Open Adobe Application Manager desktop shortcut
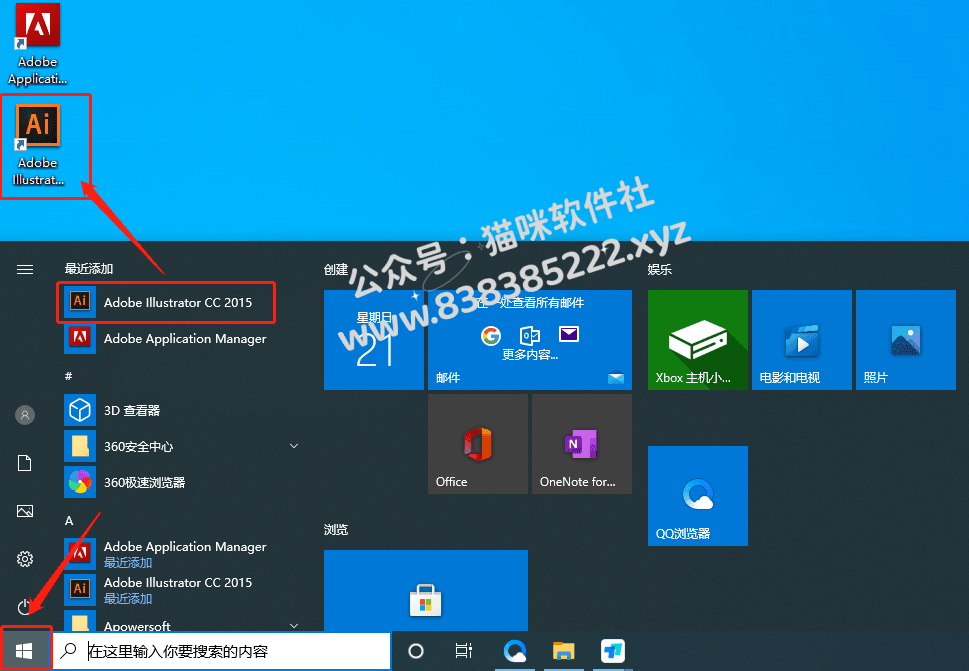 coord(38,44)
